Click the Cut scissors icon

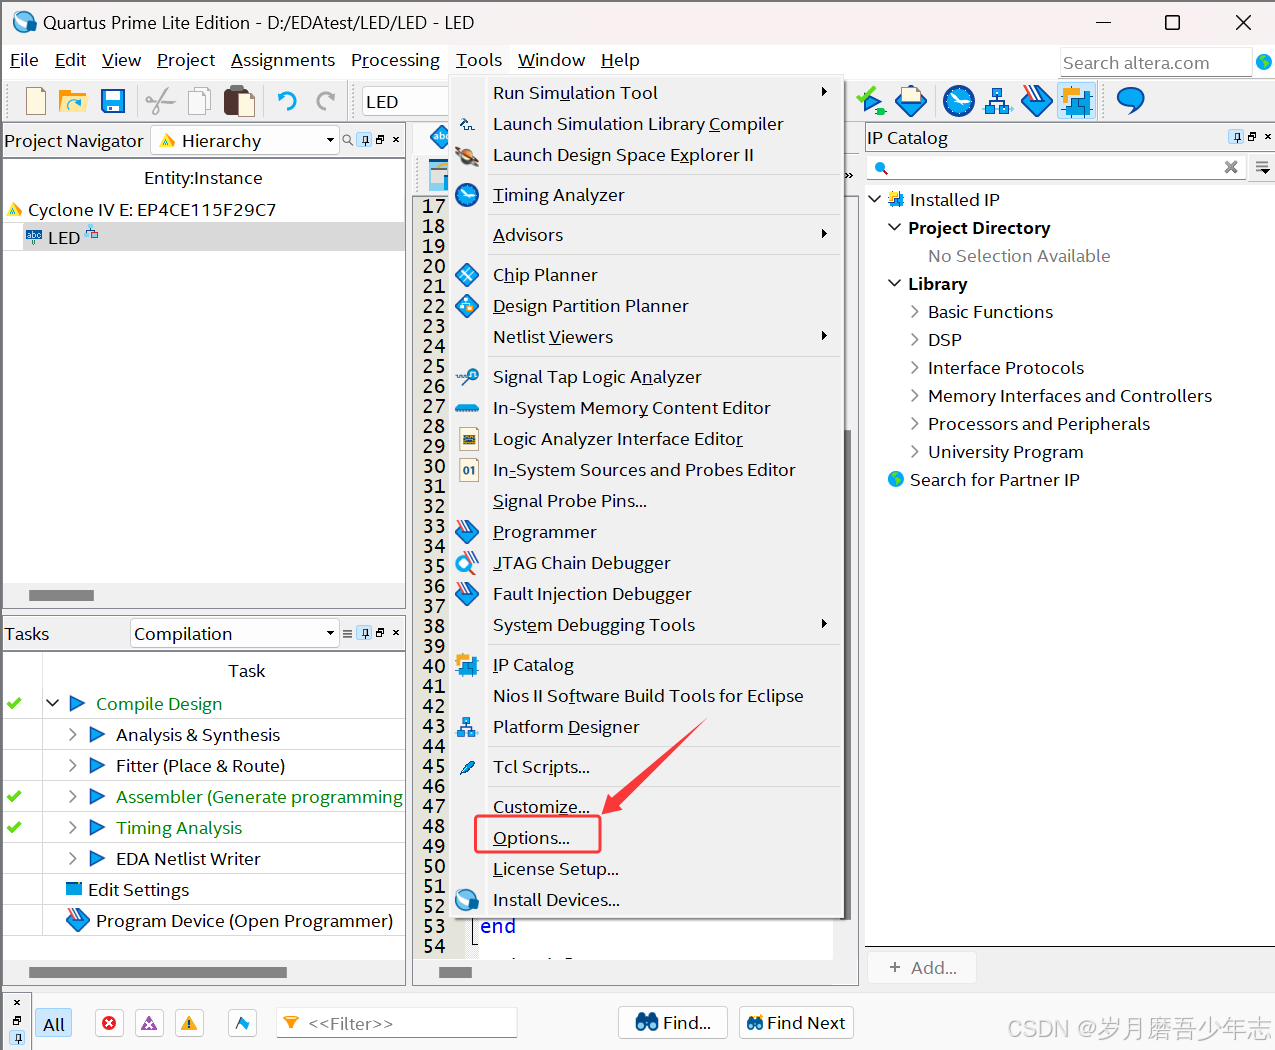point(160,101)
